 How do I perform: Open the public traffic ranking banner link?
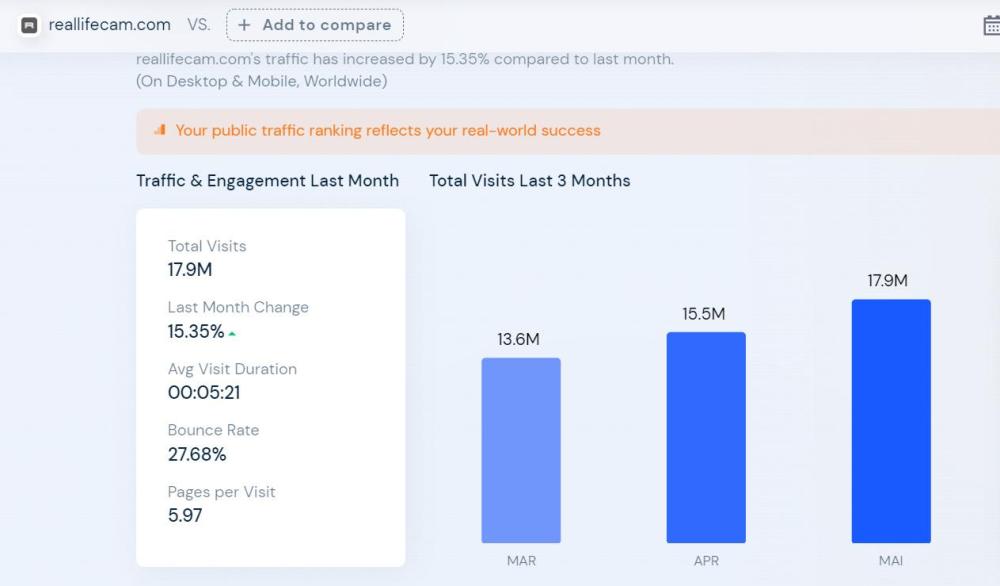click(388, 130)
